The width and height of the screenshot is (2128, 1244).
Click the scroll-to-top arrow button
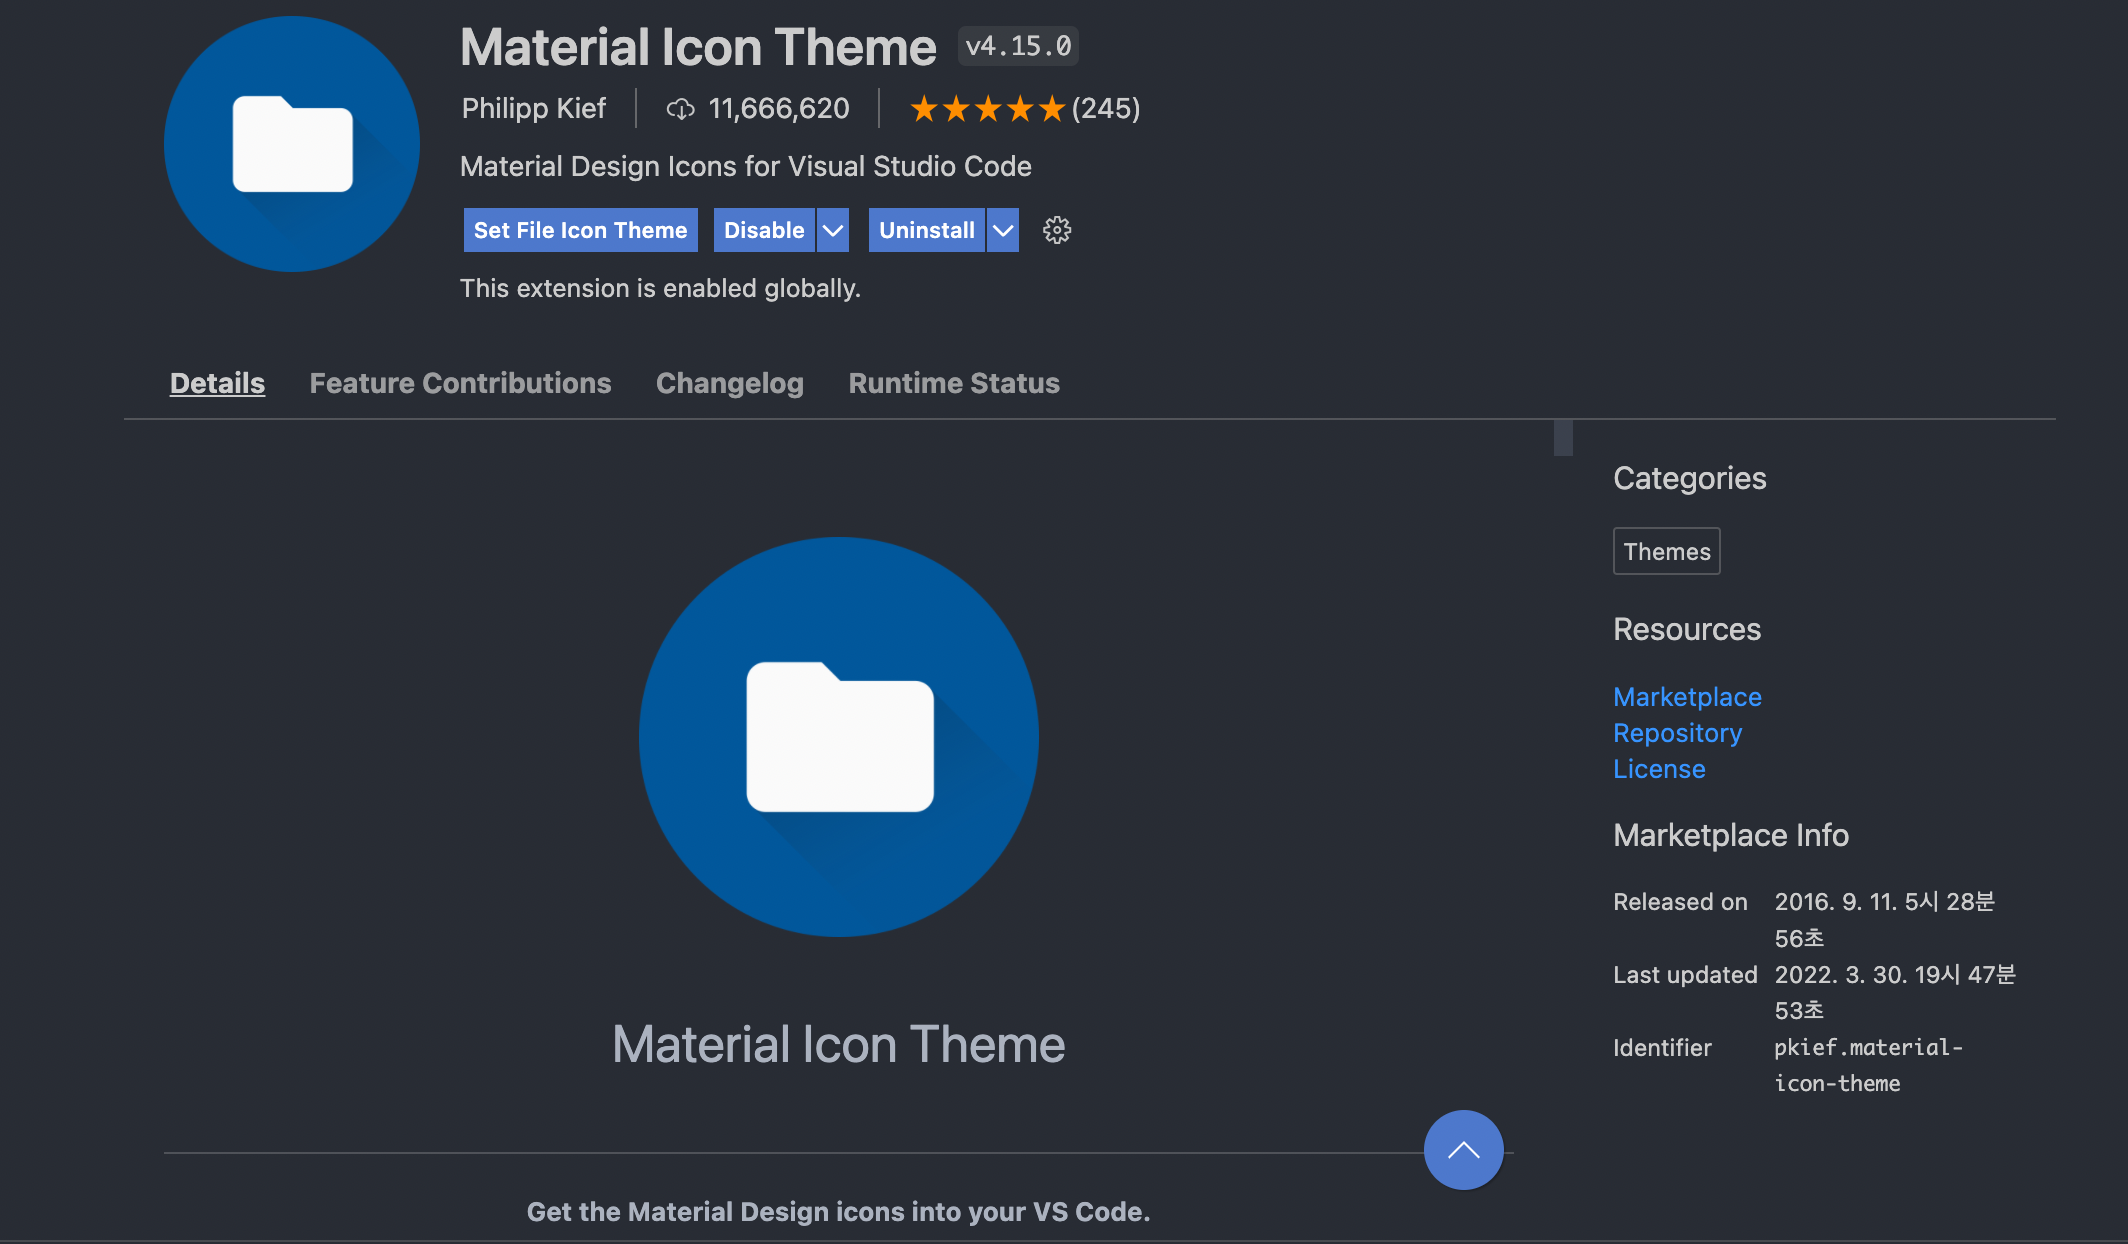(1463, 1150)
